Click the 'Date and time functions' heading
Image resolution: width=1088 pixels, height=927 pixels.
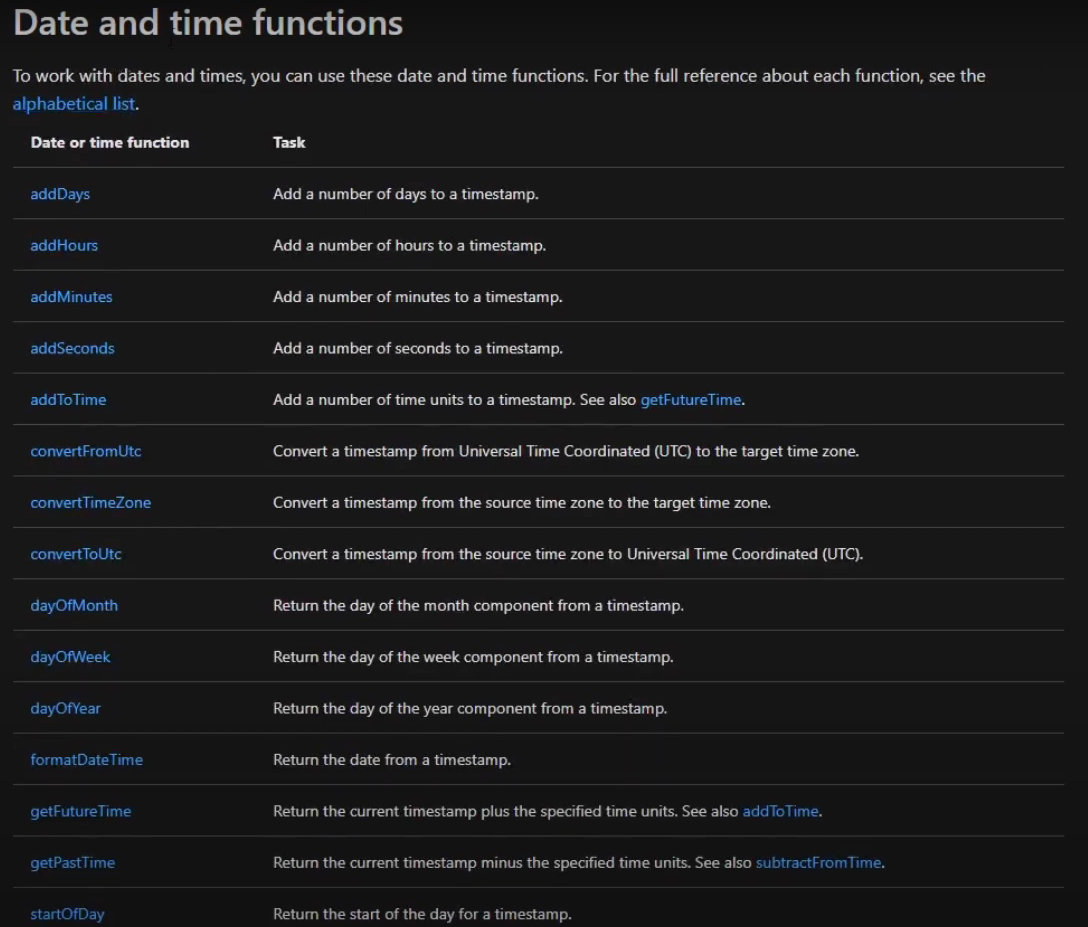click(x=208, y=23)
